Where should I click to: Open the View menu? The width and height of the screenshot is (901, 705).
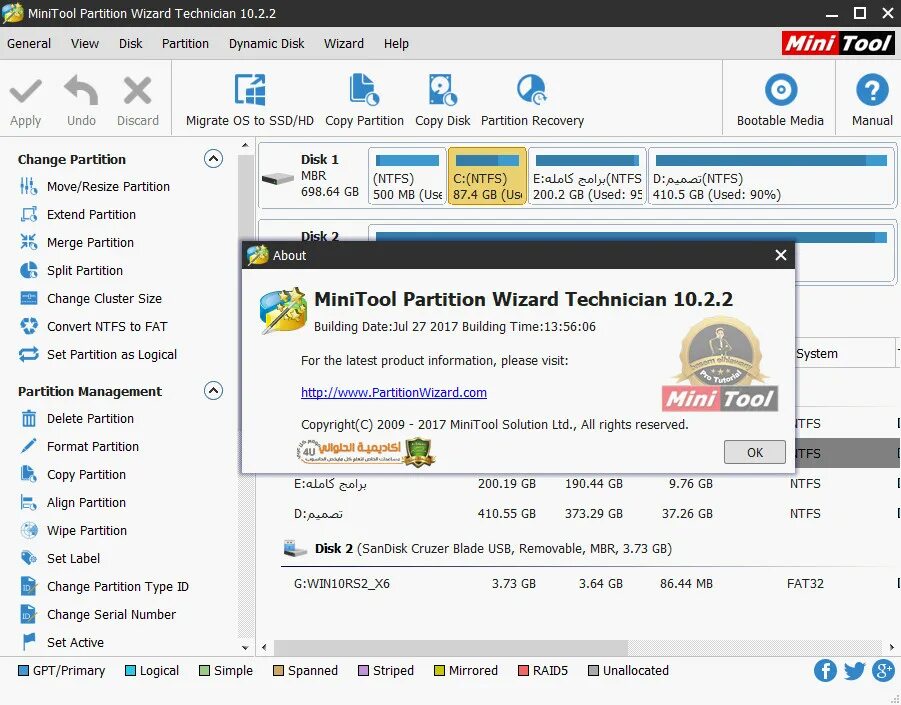click(85, 44)
